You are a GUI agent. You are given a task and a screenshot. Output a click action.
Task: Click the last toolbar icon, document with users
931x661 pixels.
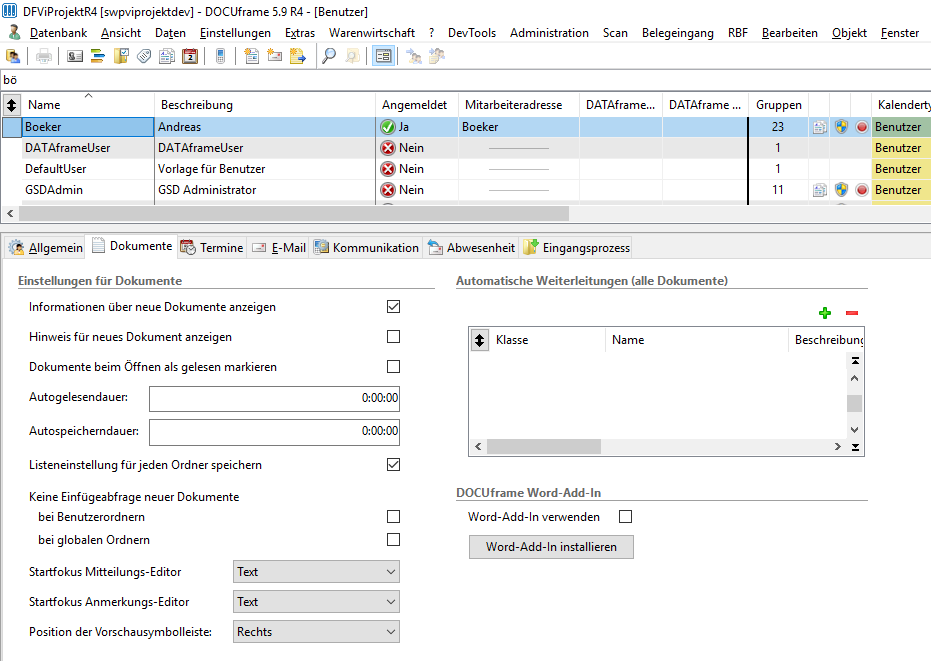(437, 56)
